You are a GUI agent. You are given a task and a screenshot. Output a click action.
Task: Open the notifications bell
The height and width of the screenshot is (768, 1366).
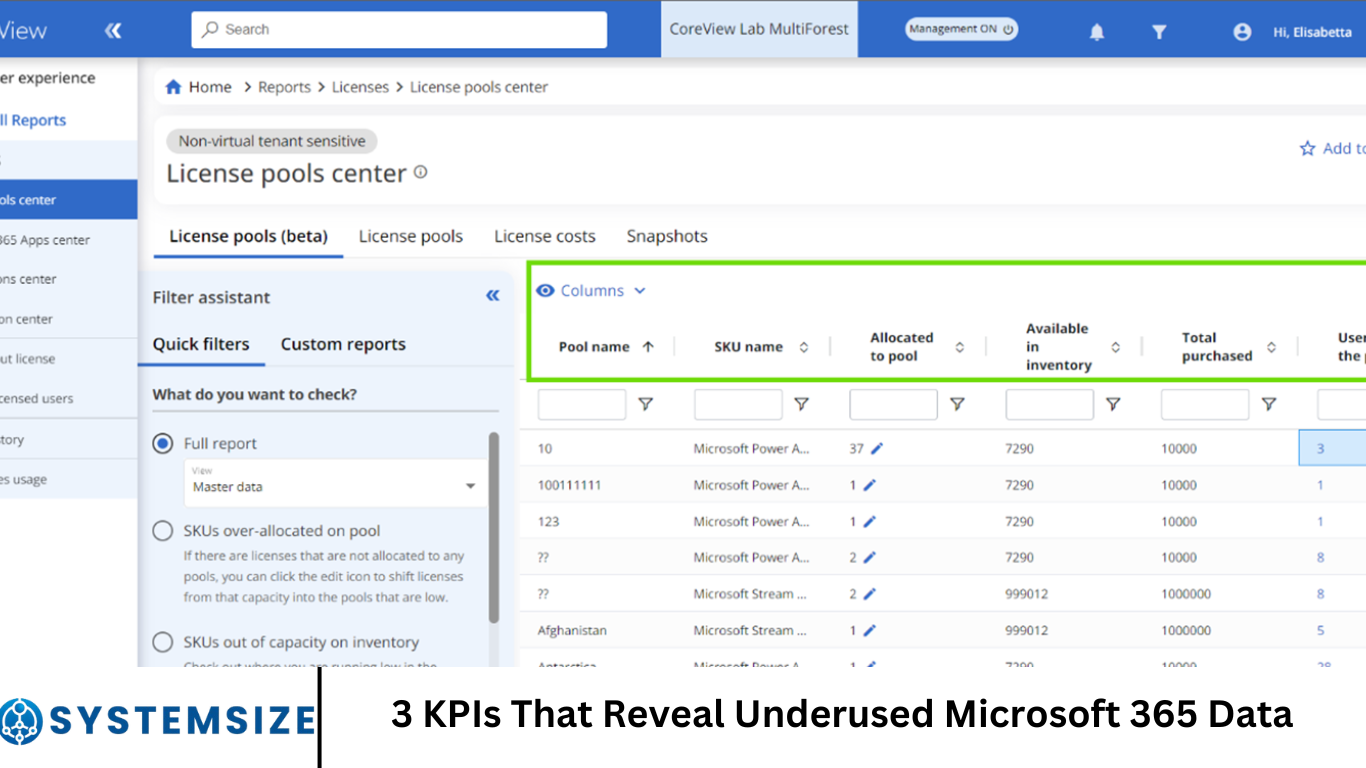[1097, 32]
